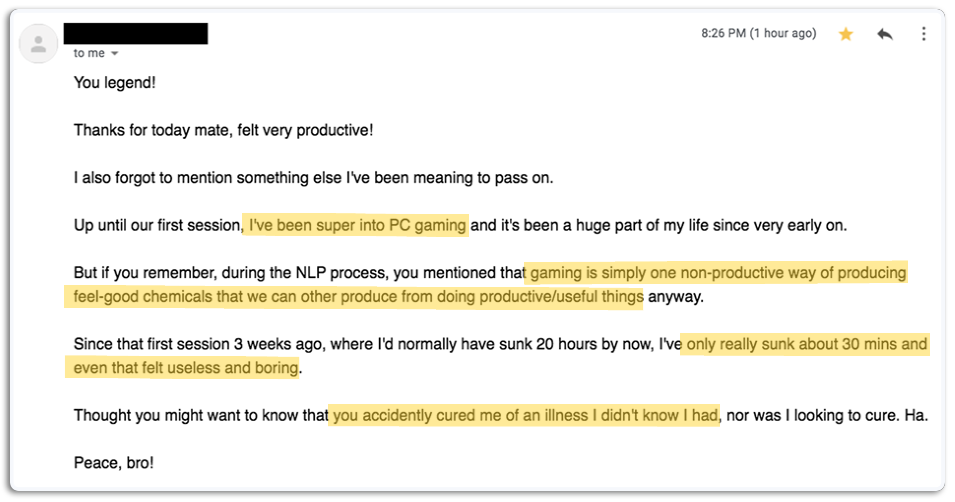Toggle the yellow star on this email
Screen dimensions: 955x502
846,34
